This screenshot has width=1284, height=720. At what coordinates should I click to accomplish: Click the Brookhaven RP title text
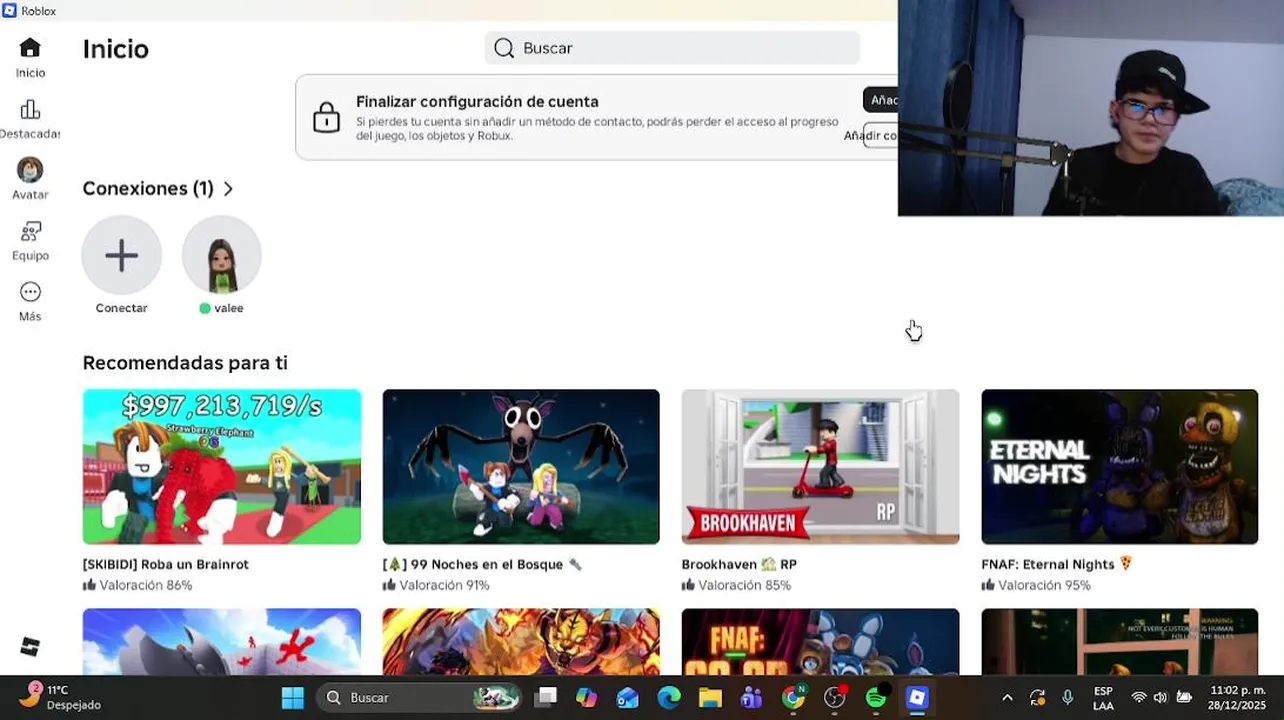739,564
